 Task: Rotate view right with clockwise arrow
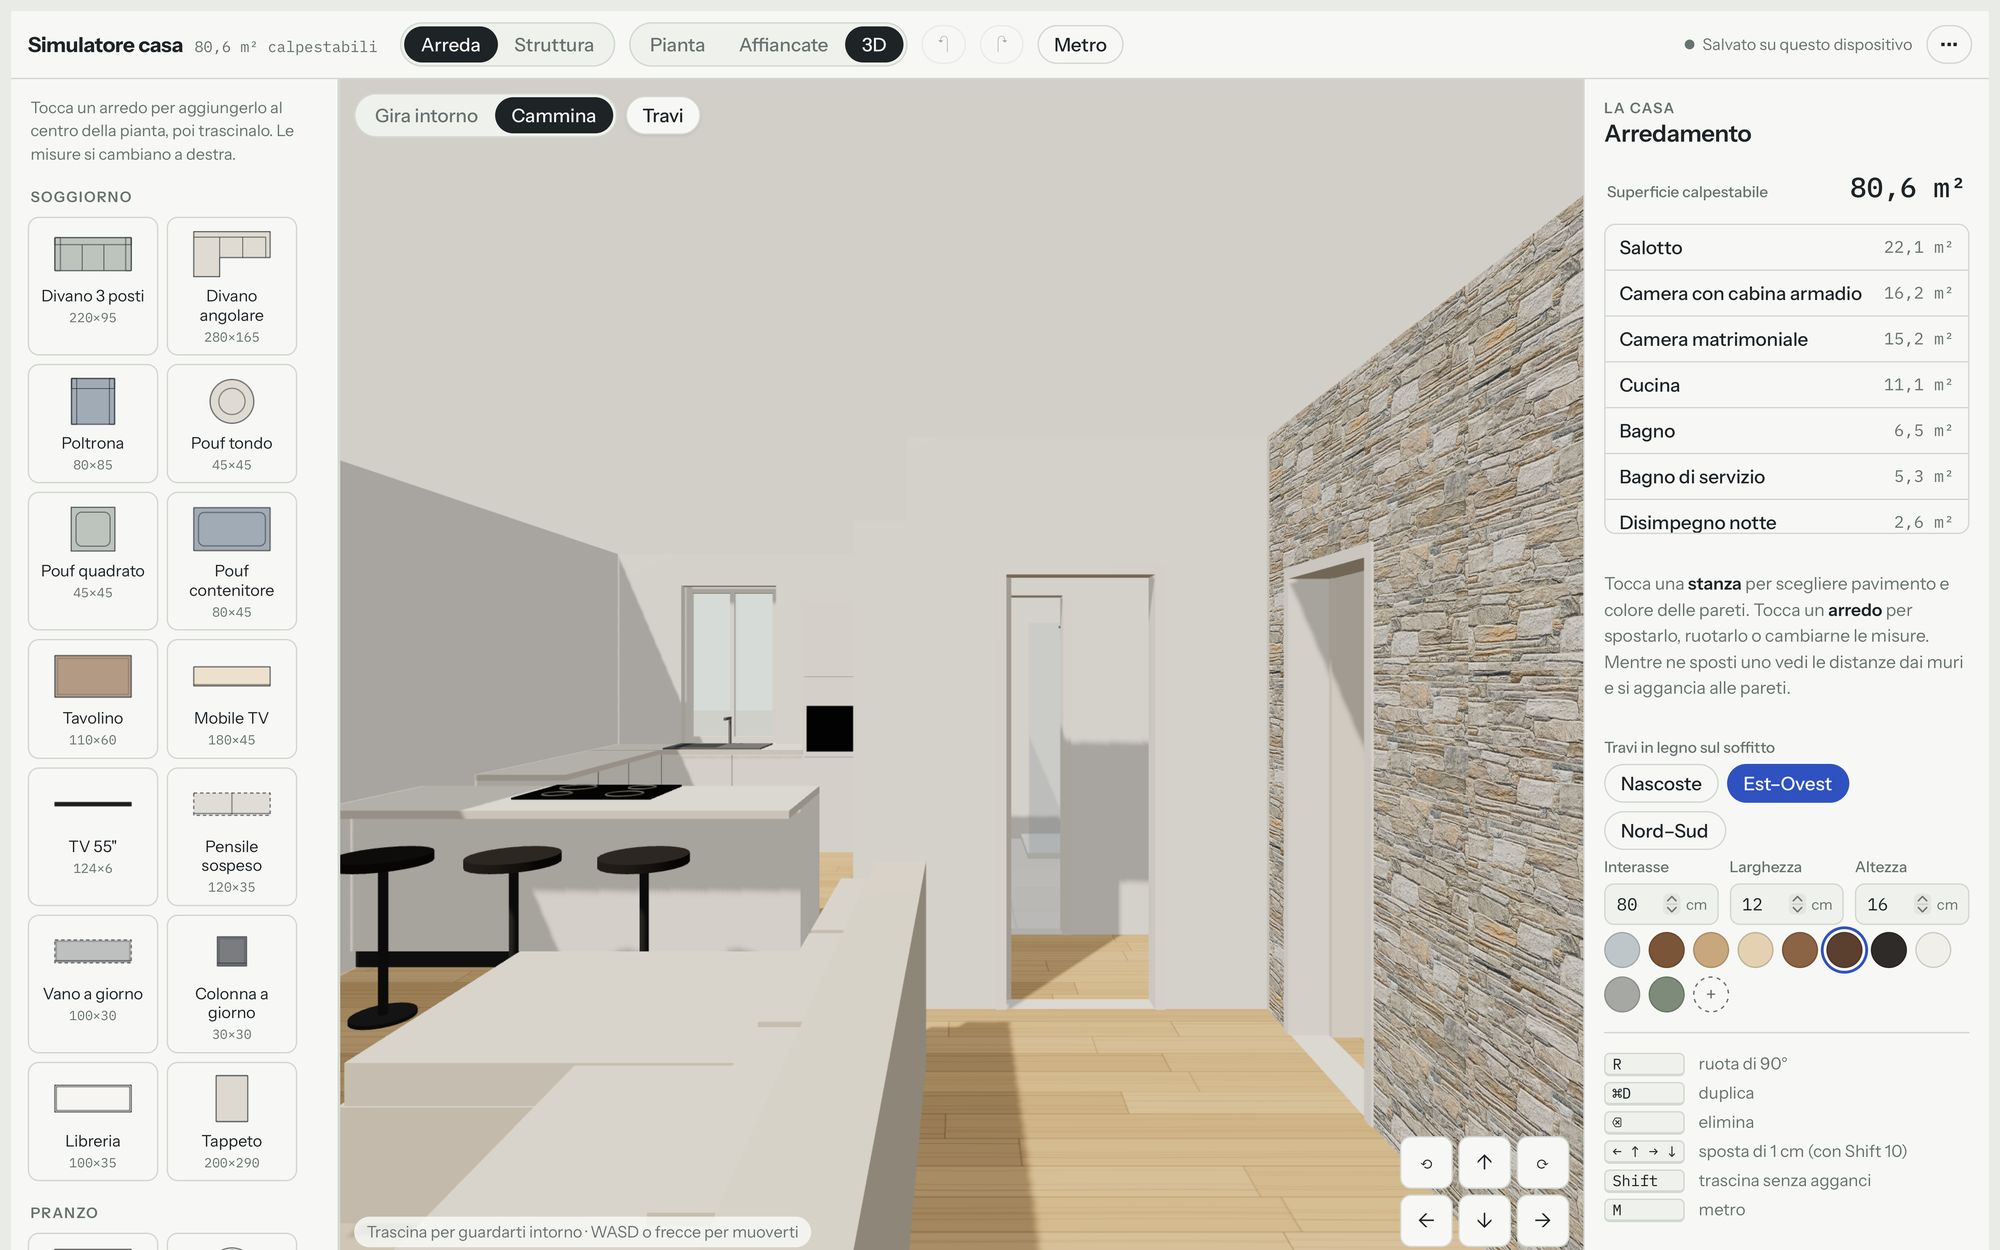(1543, 1163)
